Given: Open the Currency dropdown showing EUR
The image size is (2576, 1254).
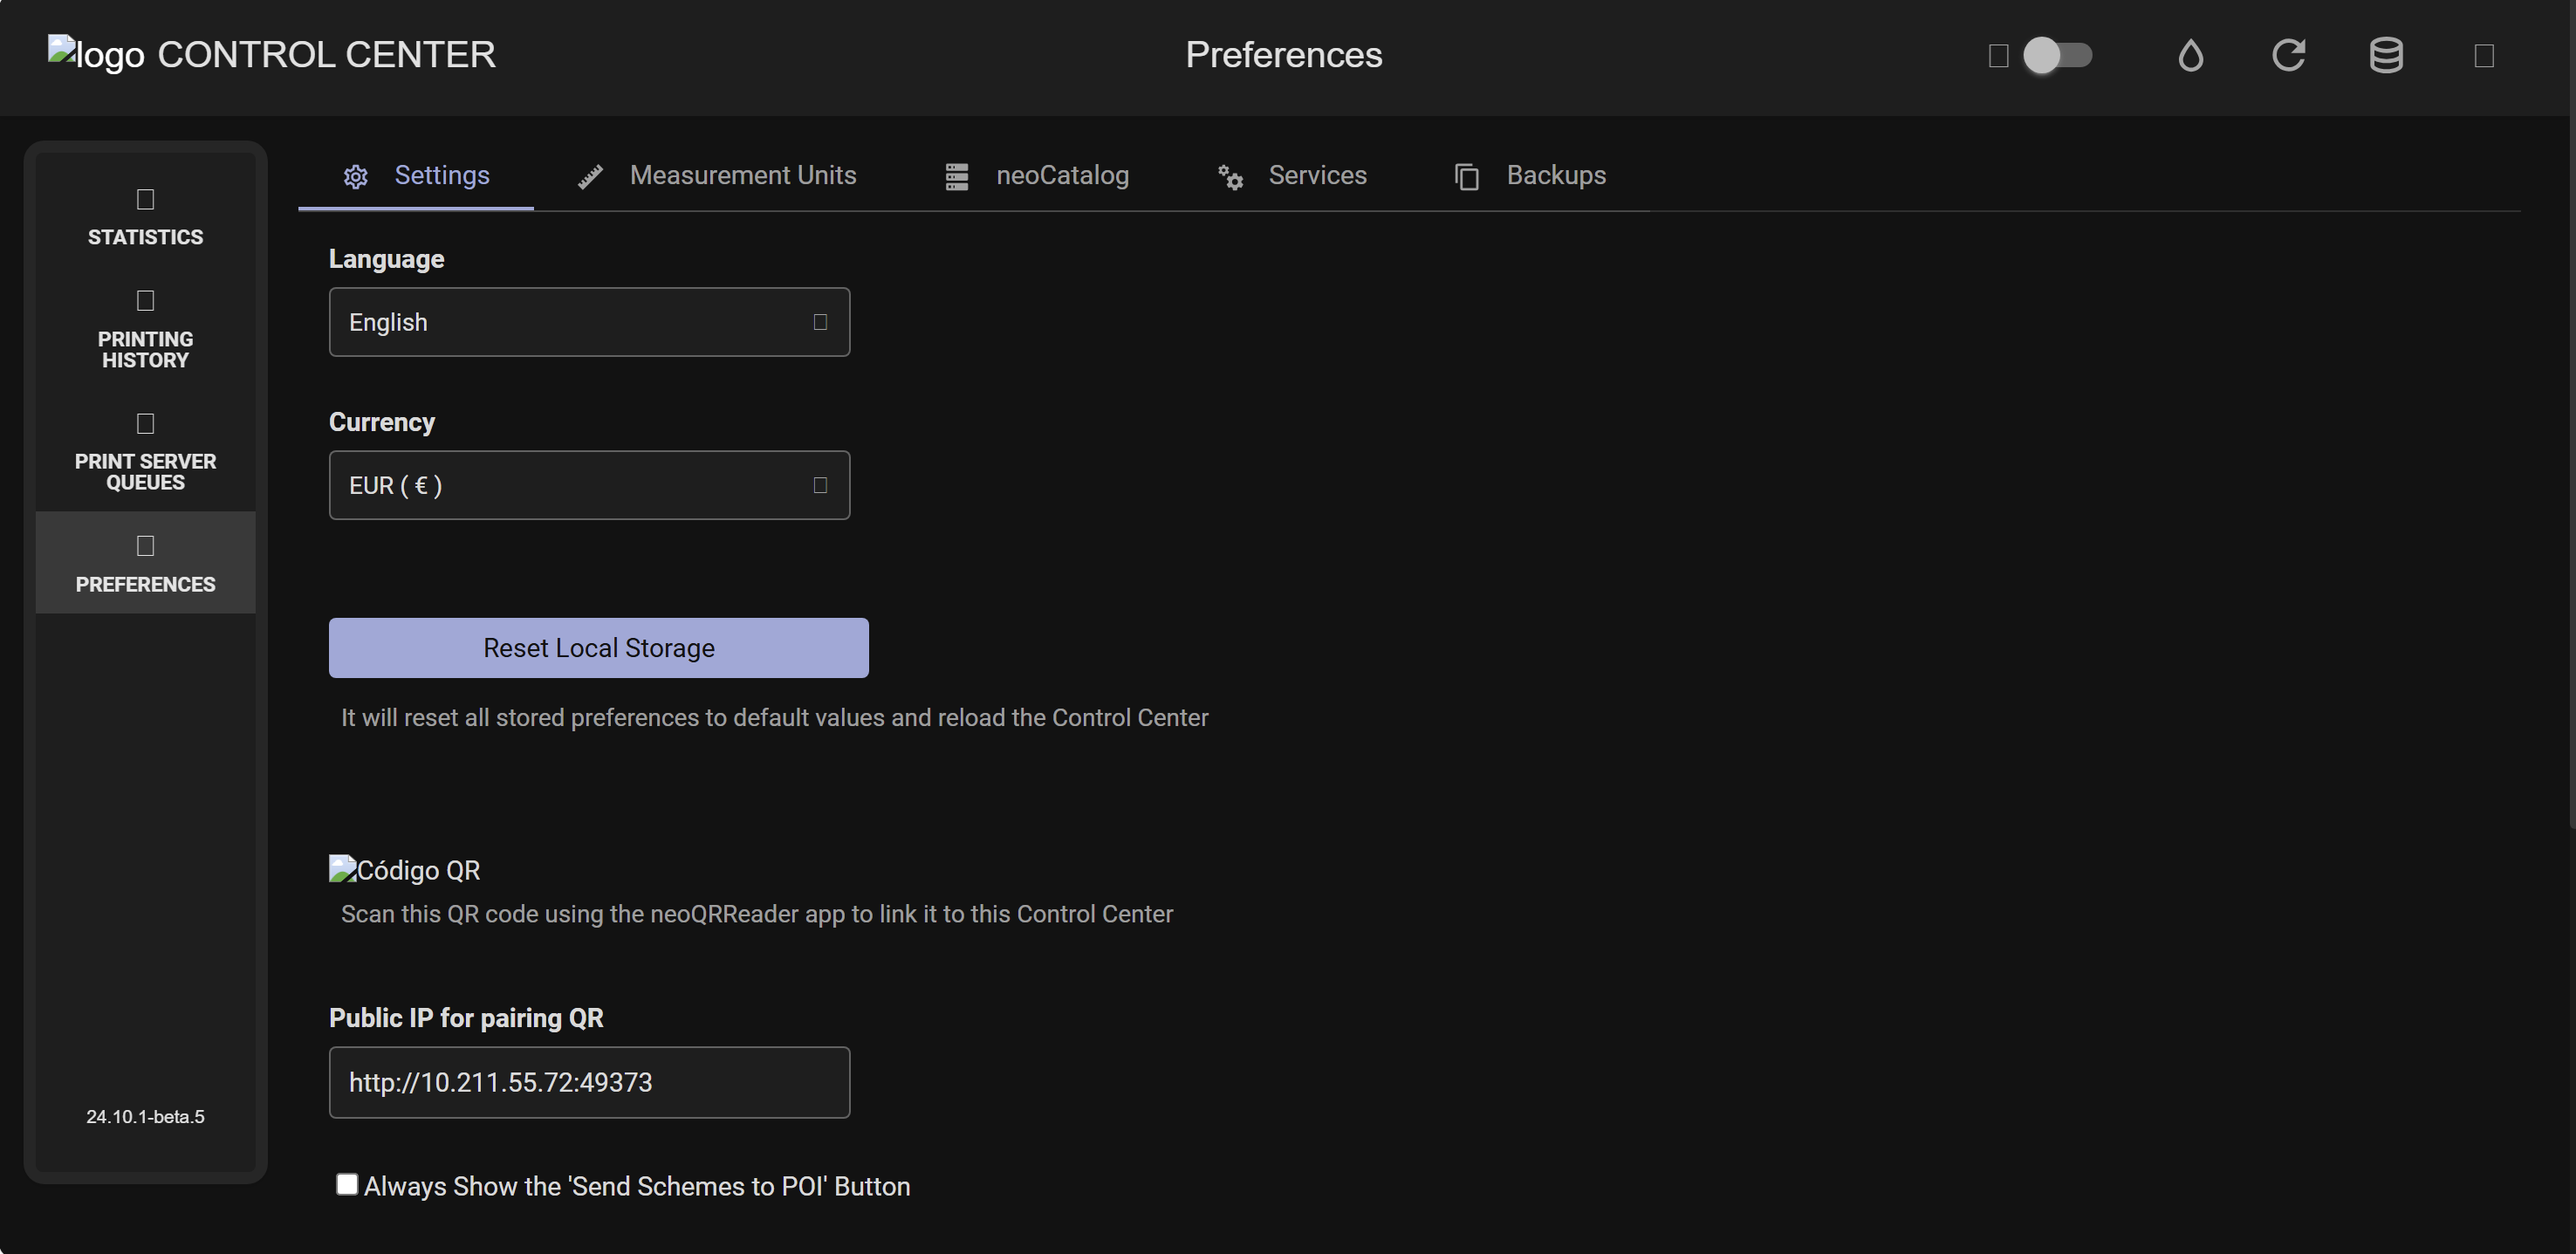Looking at the screenshot, I should pyautogui.click(x=588, y=485).
